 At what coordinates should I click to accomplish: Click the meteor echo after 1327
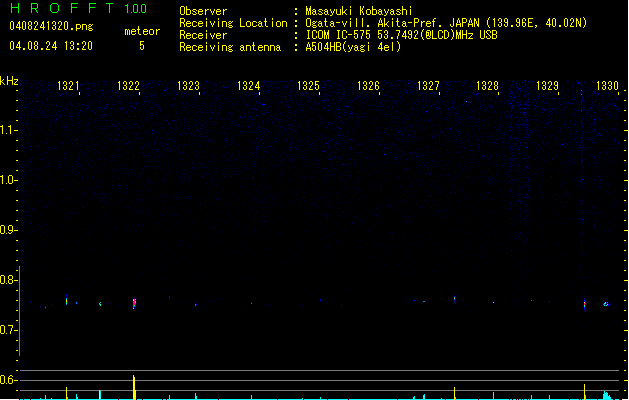(x=455, y=300)
